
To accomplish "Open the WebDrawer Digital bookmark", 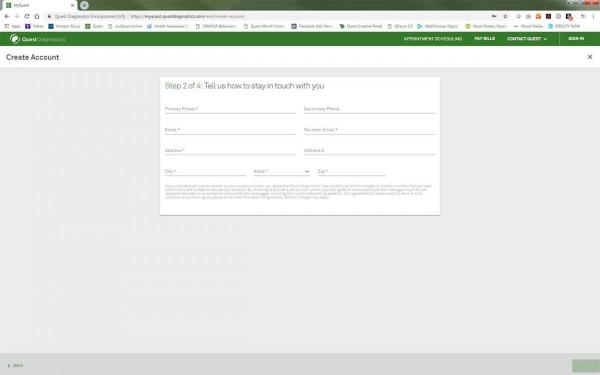I will click(x=437, y=26).
